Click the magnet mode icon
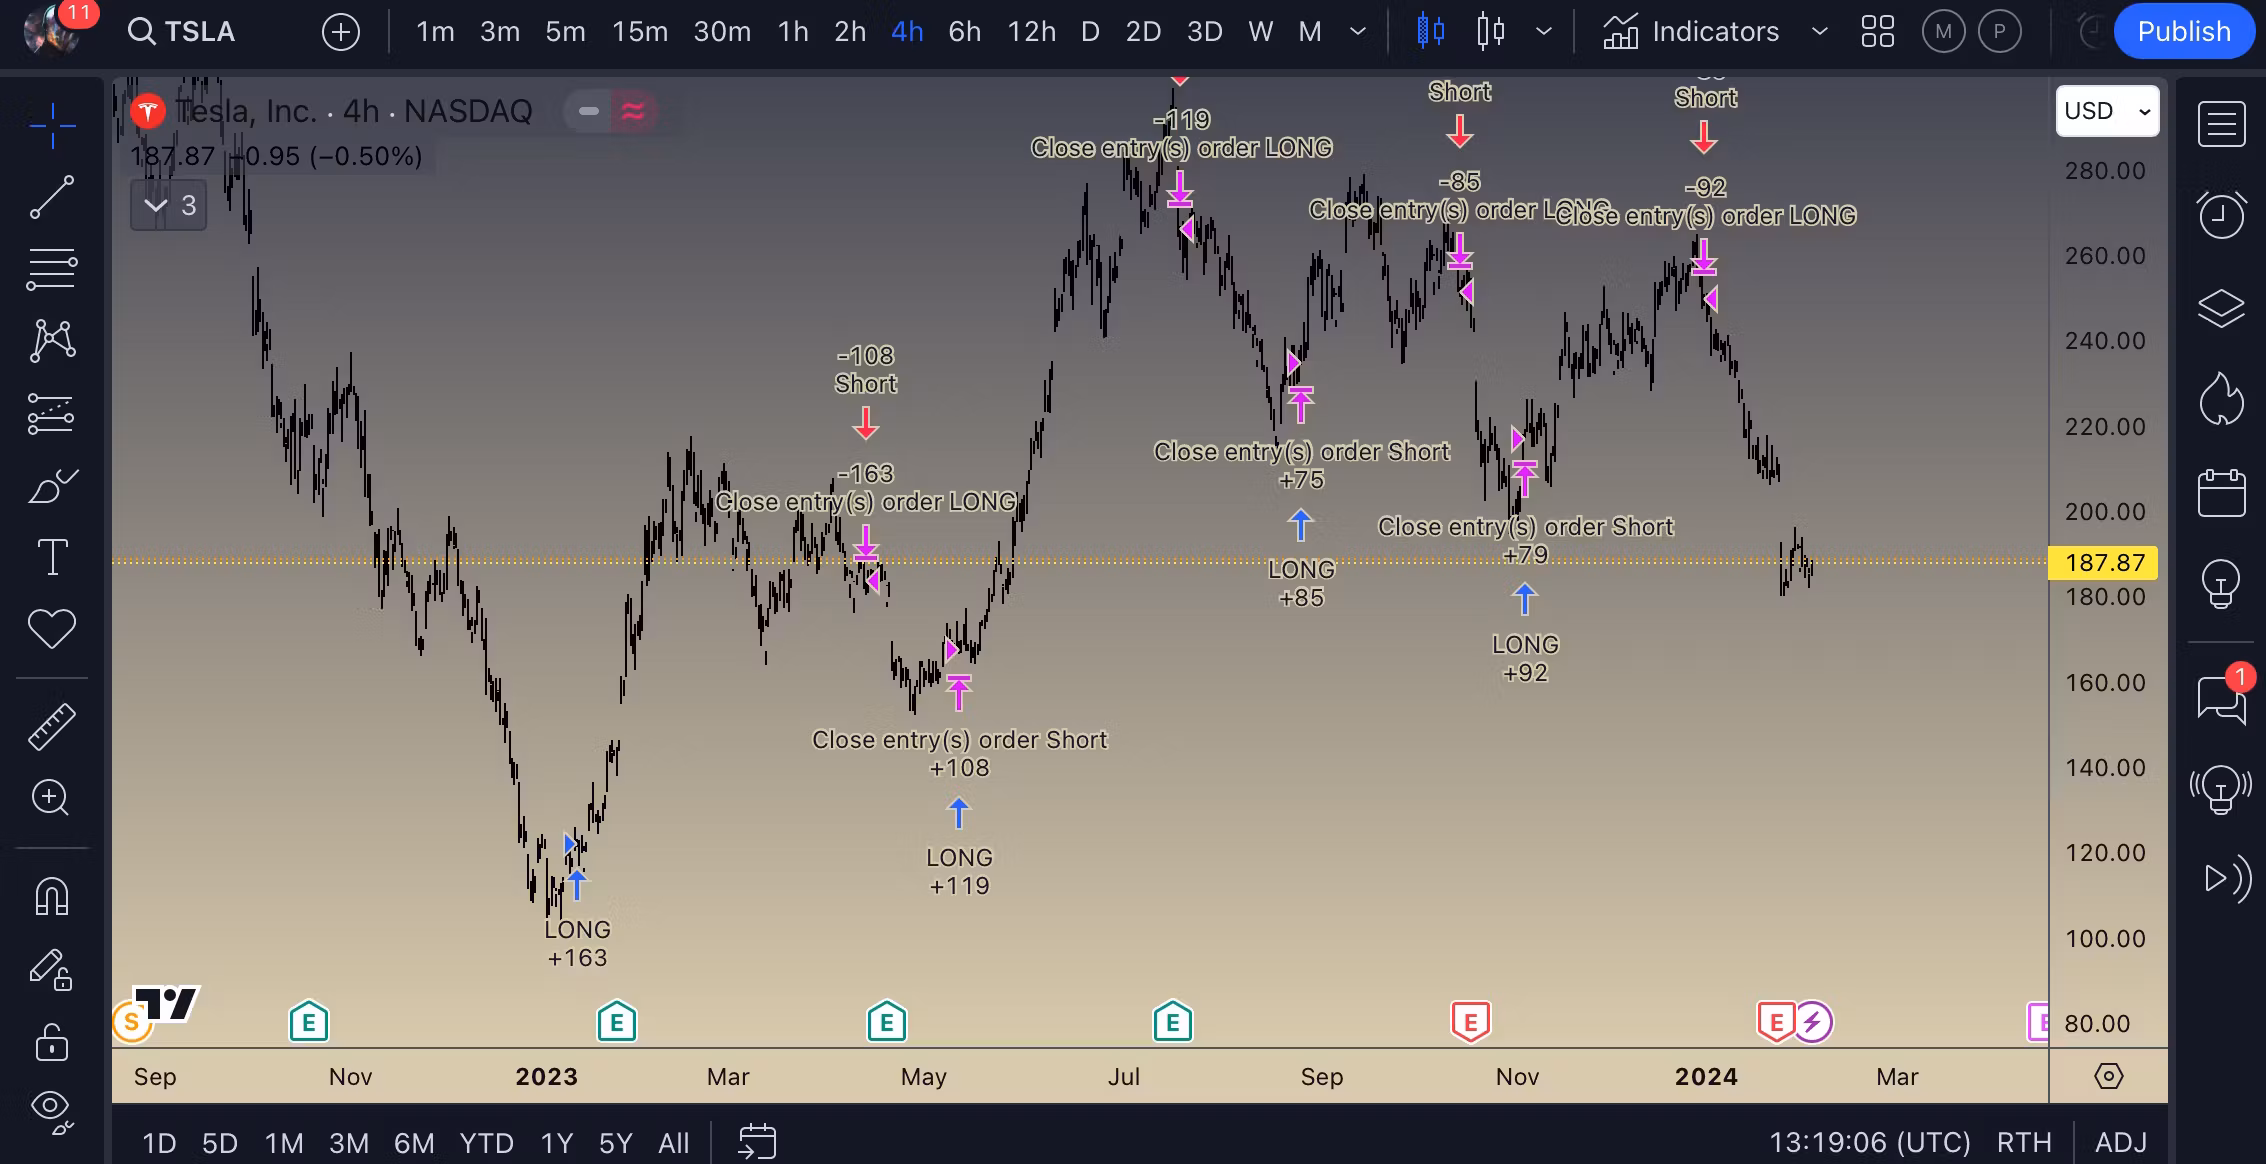The image size is (2266, 1164). pyautogui.click(x=51, y=896)
